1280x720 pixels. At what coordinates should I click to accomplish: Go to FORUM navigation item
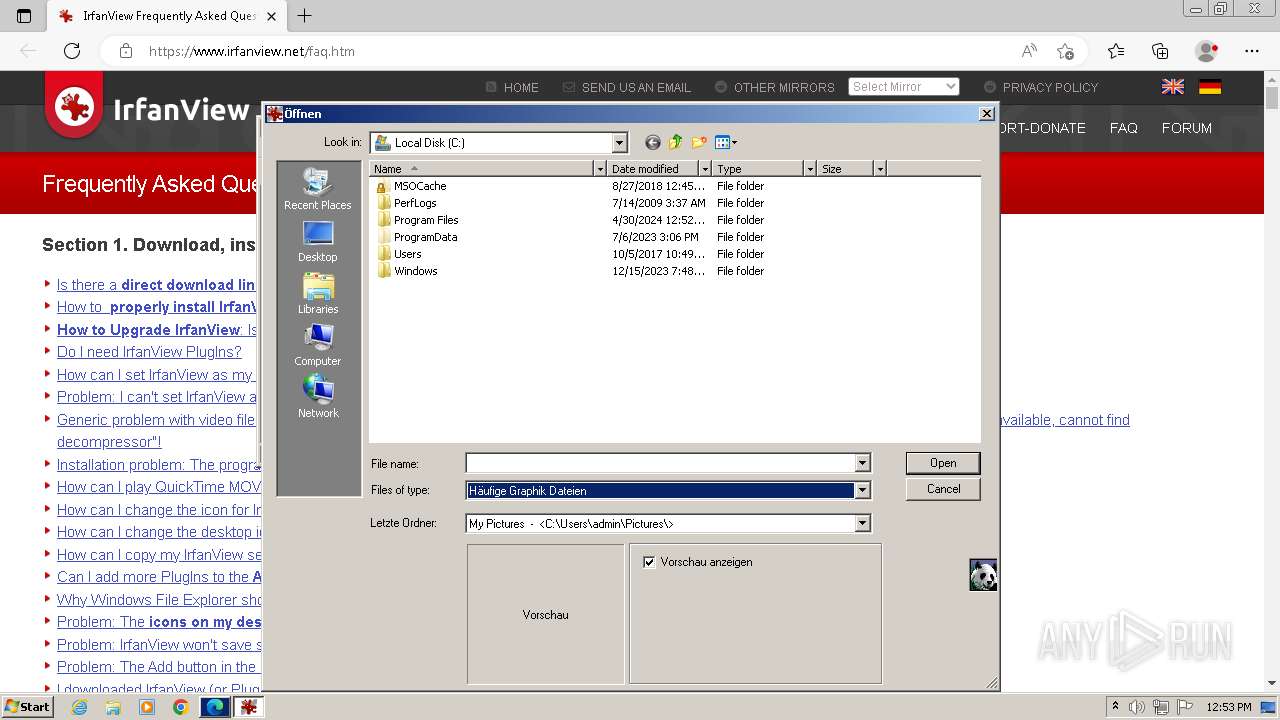point(1186,128)
